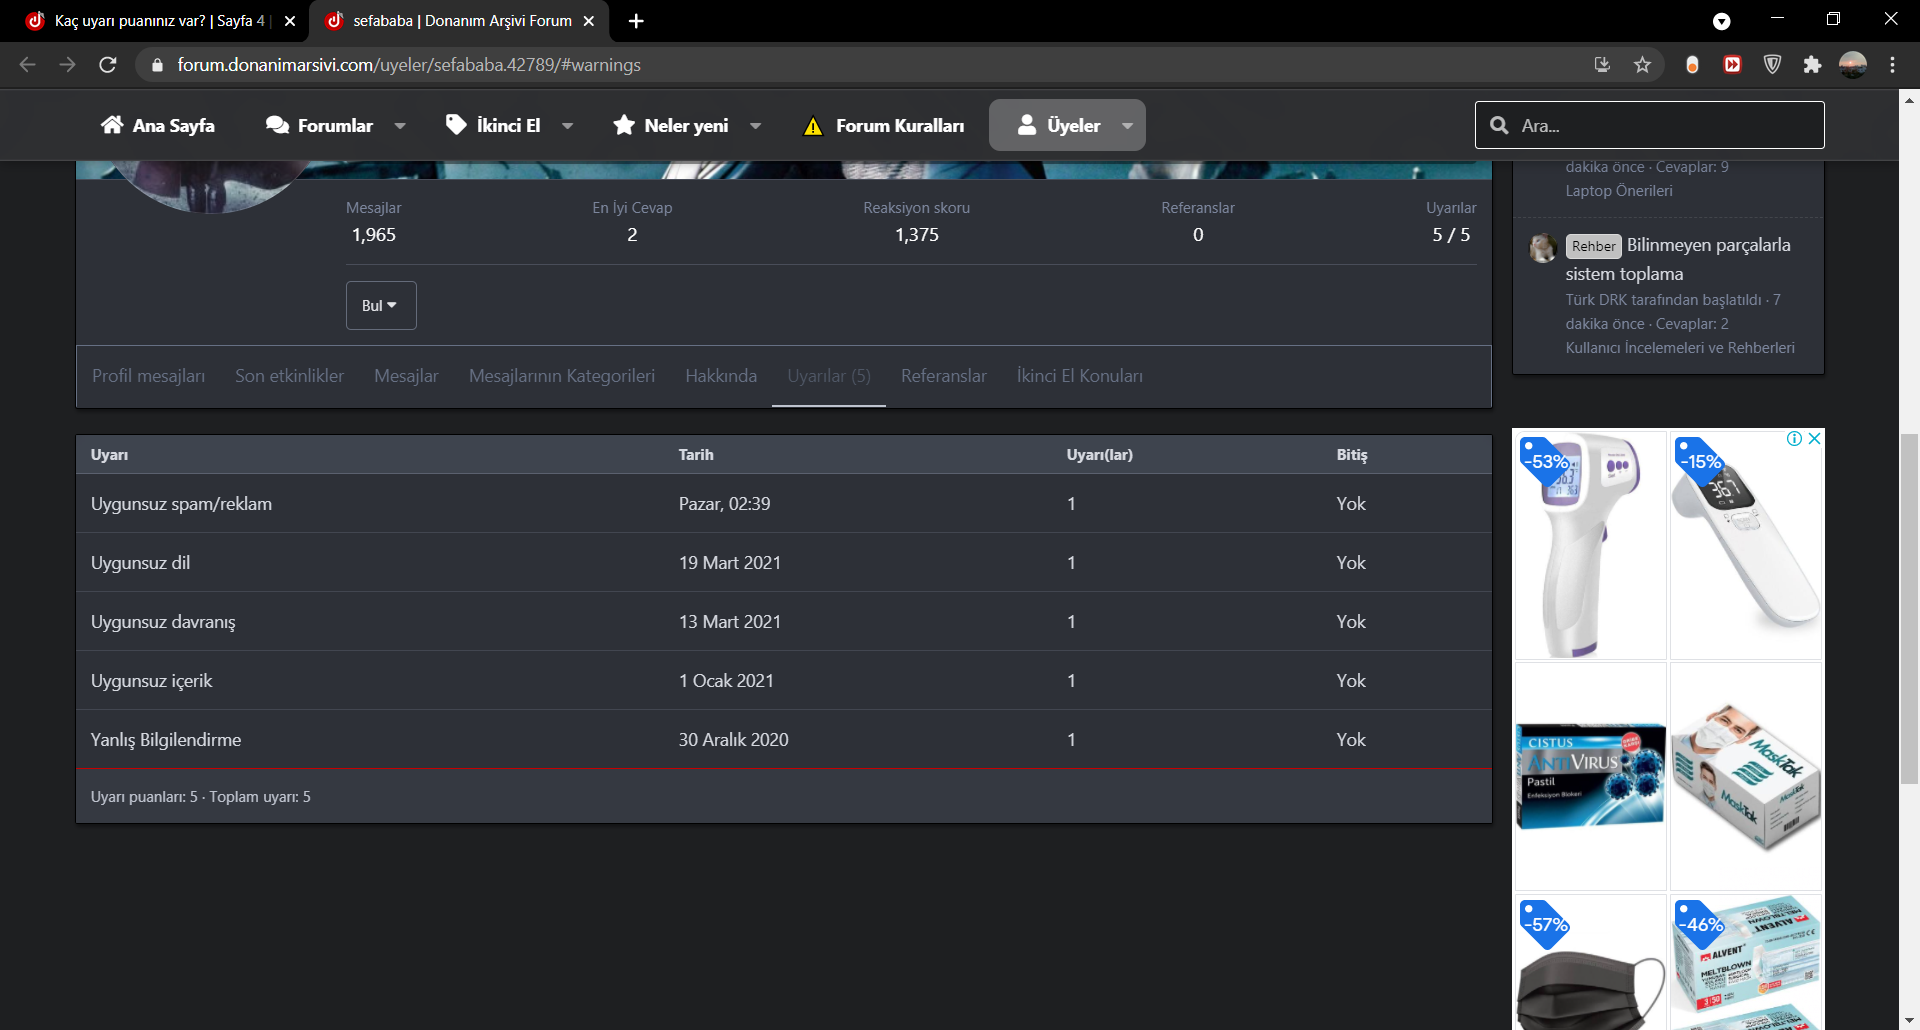Click the Cistus AntiVirus pastil ad

click(x=1590, y=777)
